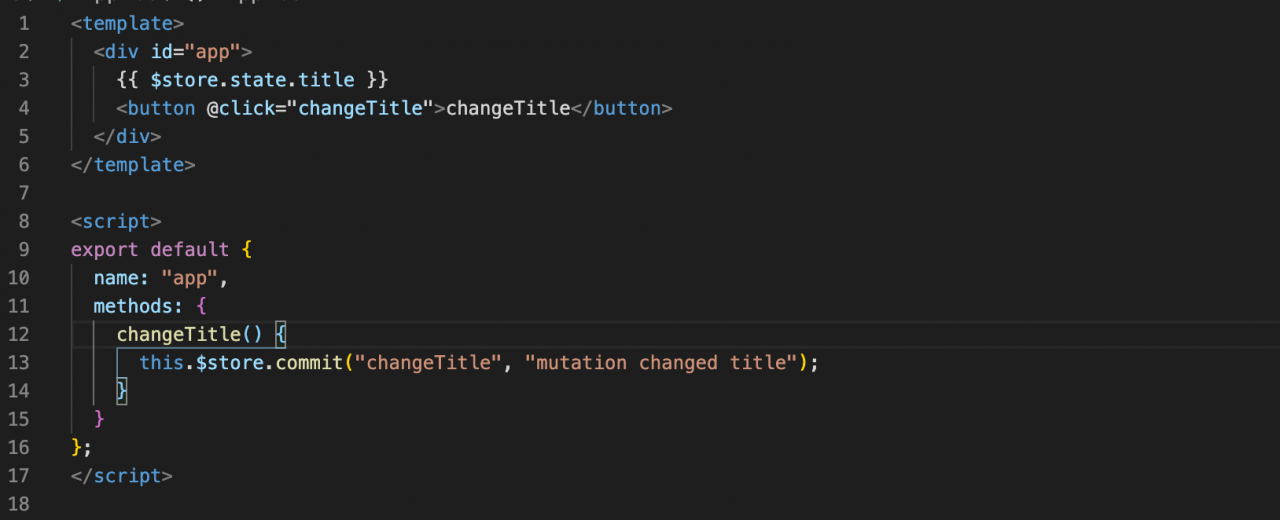Viewport: 1280px width, 520px height.
Task: Click the methods property key
Action: click(133, 306)
